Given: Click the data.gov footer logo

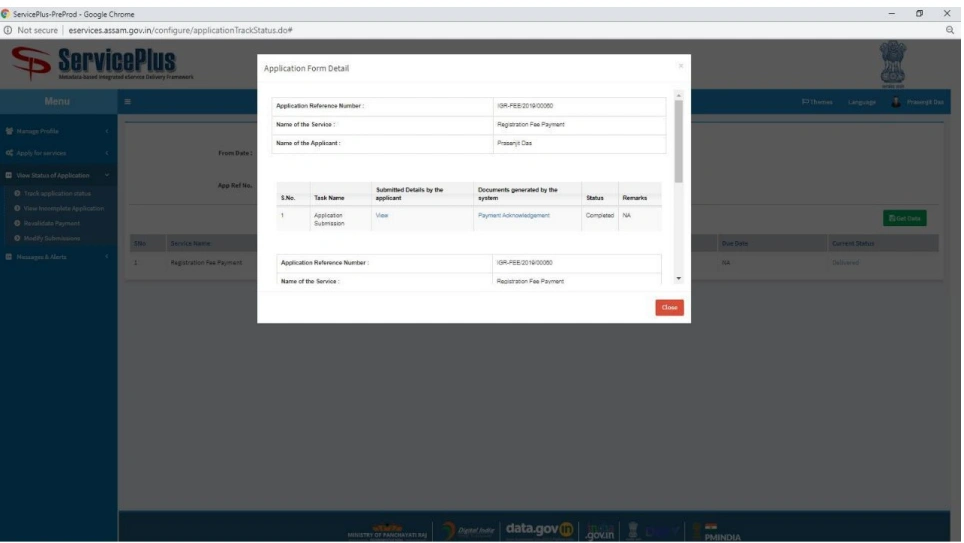Looking at the screenshot, I should tap(539, 529).
